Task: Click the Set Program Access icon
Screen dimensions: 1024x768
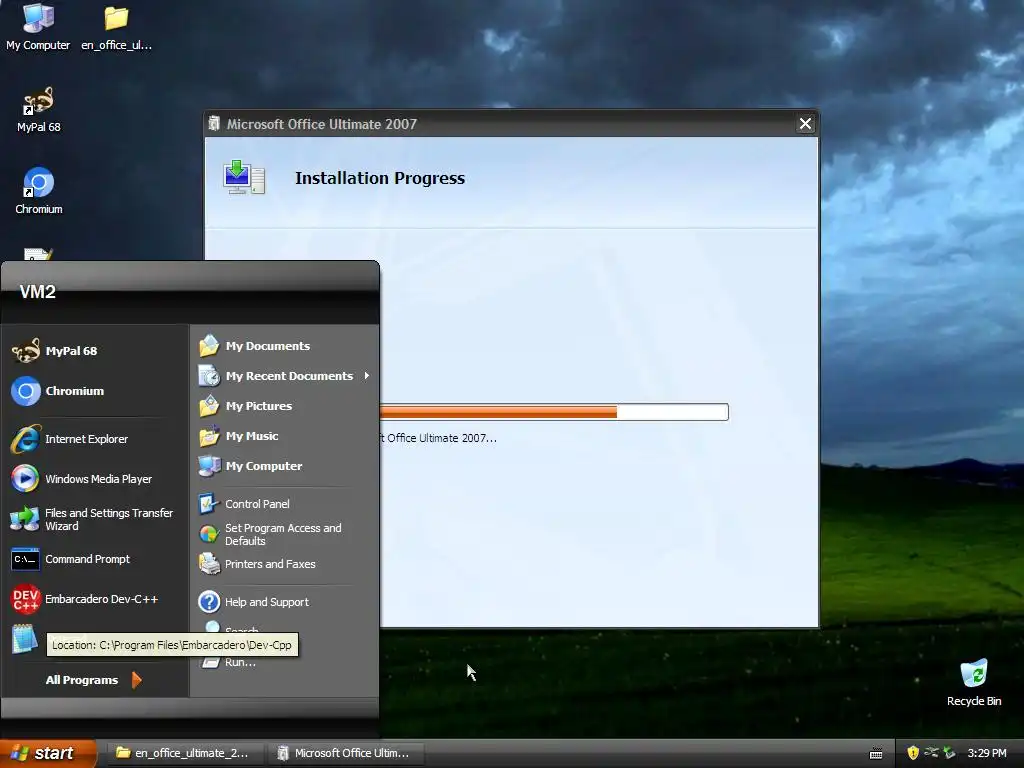Action: [x=209, y=534]
